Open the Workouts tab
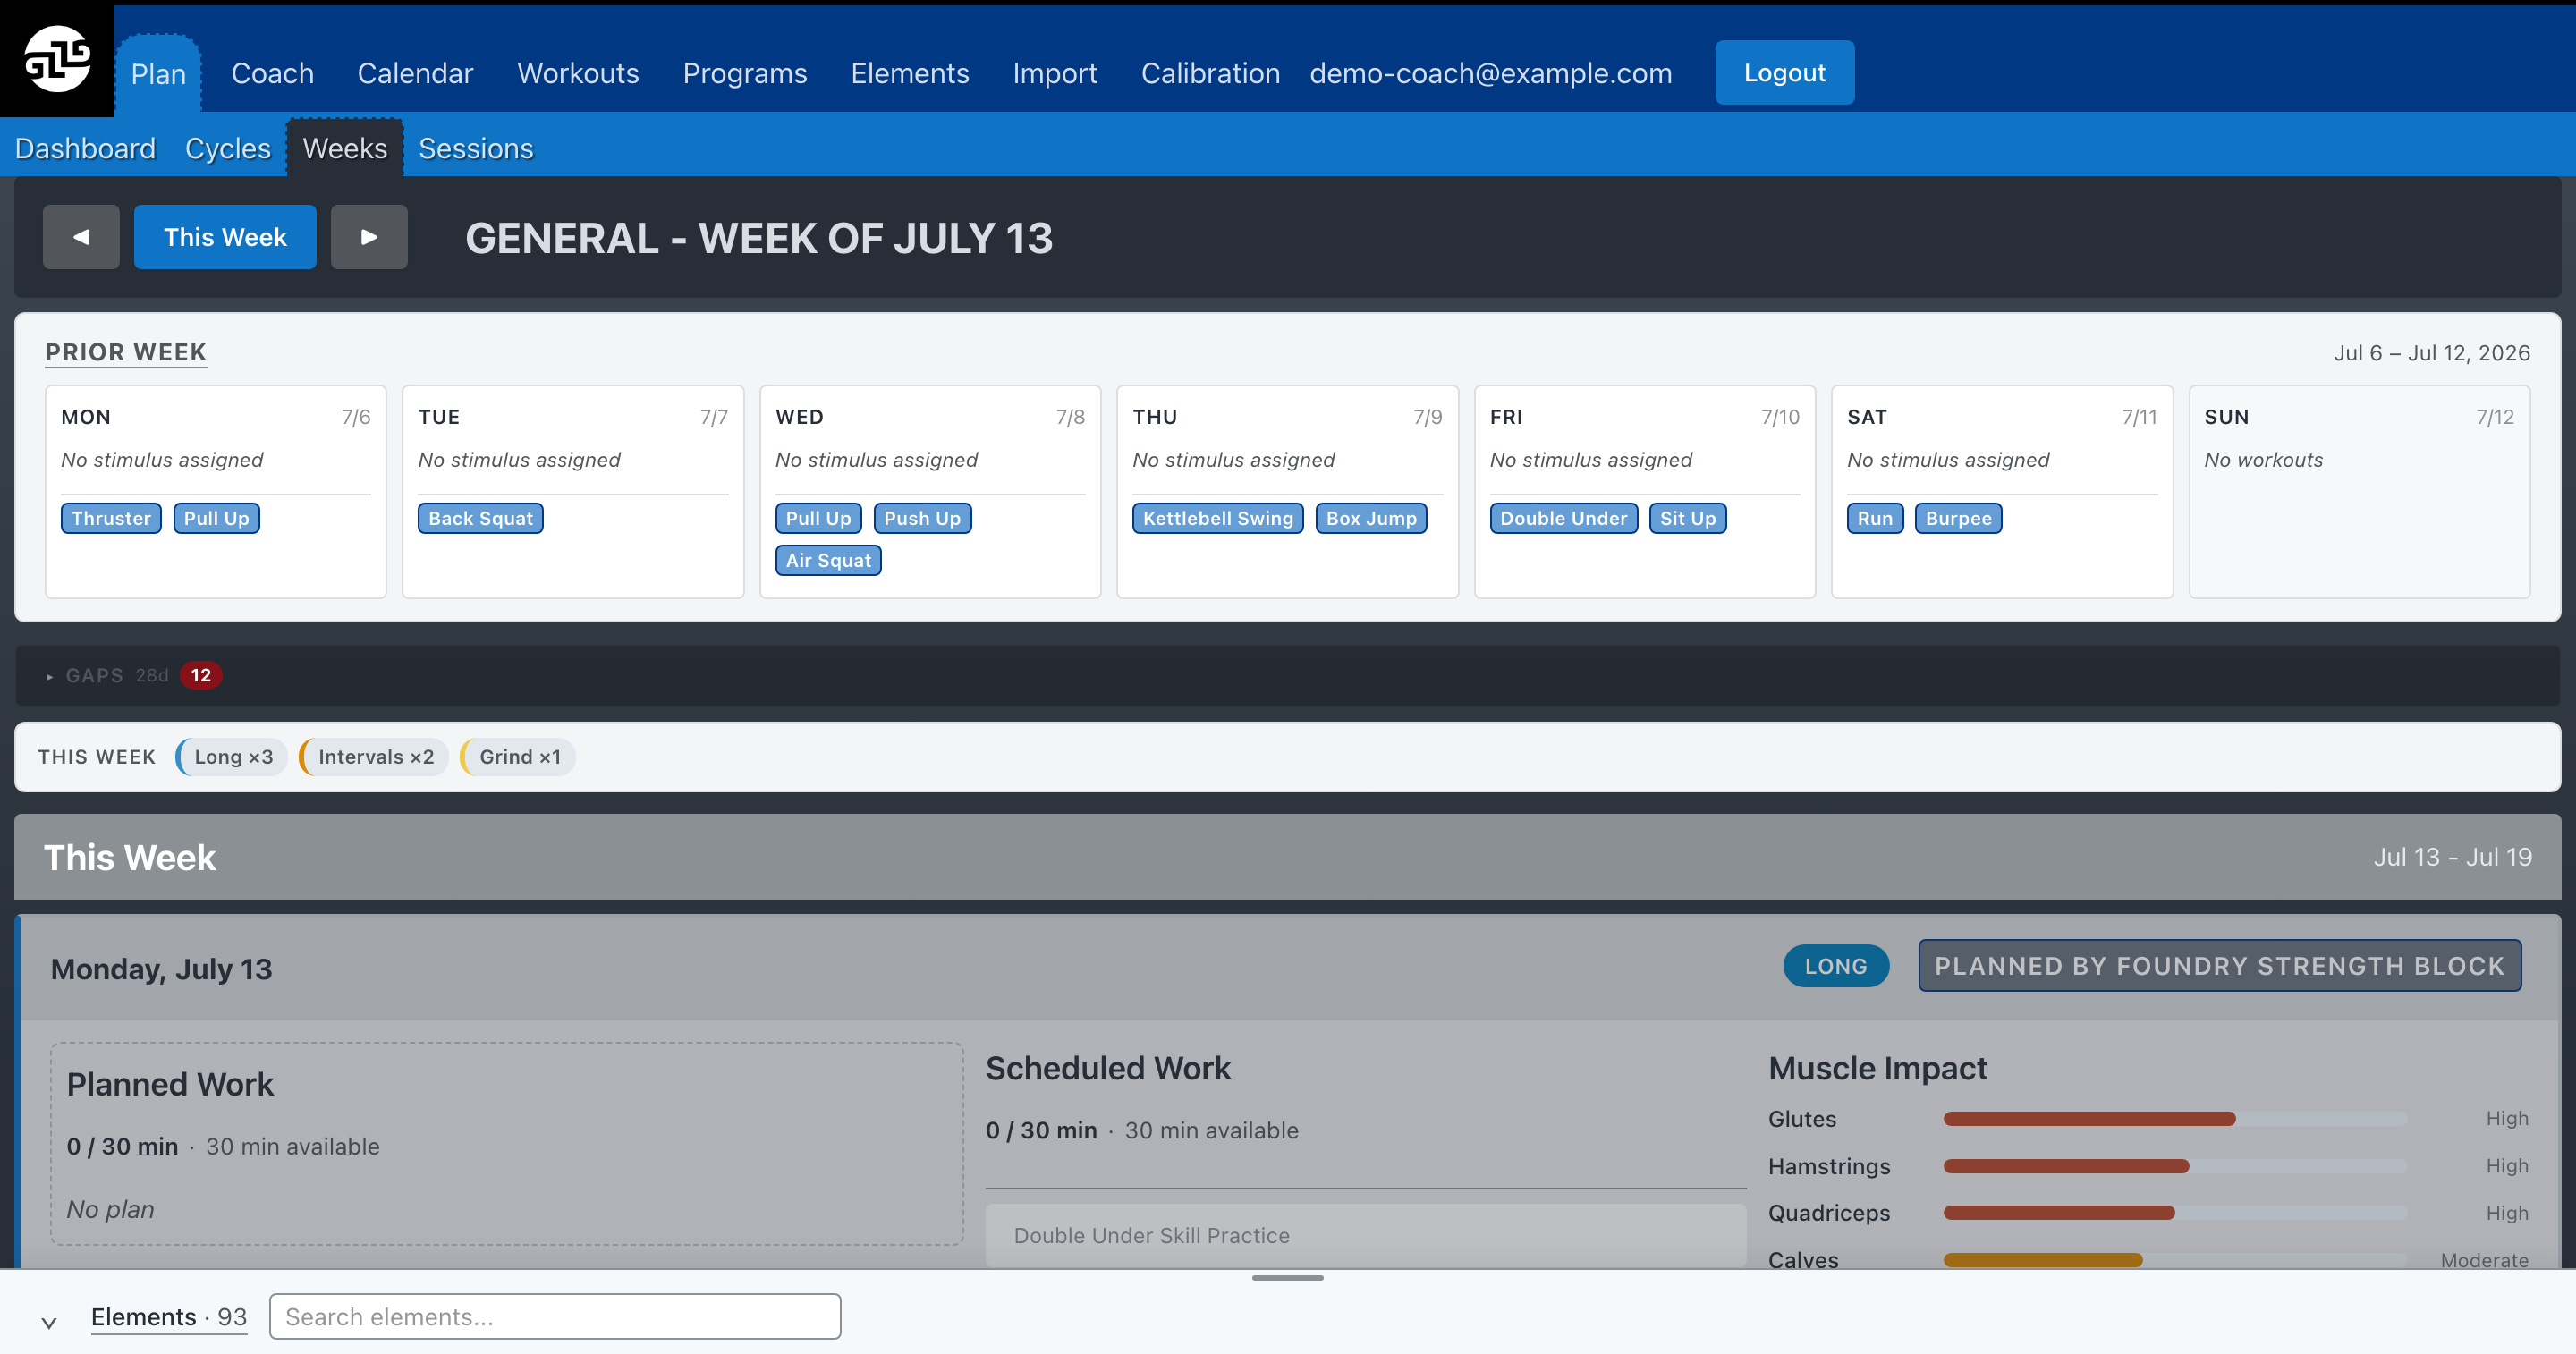The width and height of the screenshot is (2576, 1354). [578, 73]
